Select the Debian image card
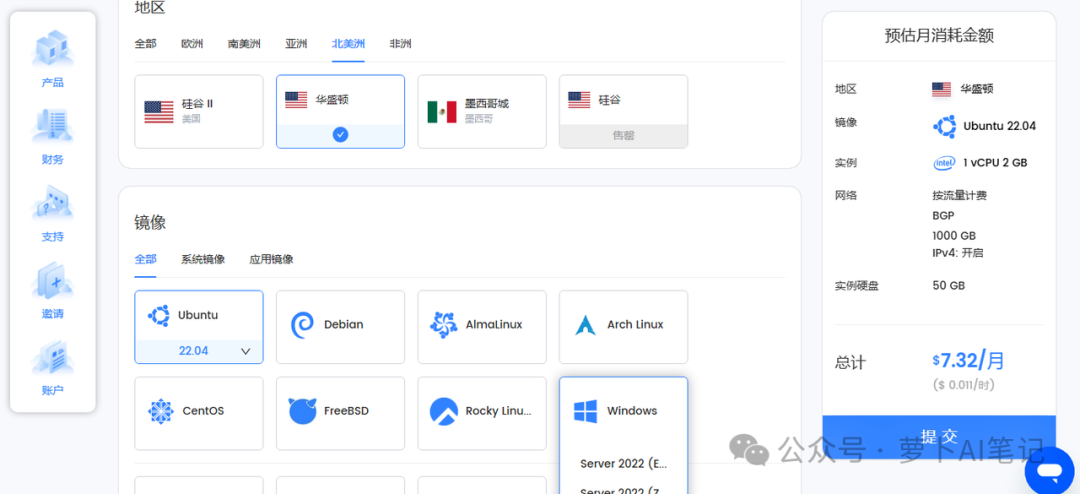 coord(340,327)
